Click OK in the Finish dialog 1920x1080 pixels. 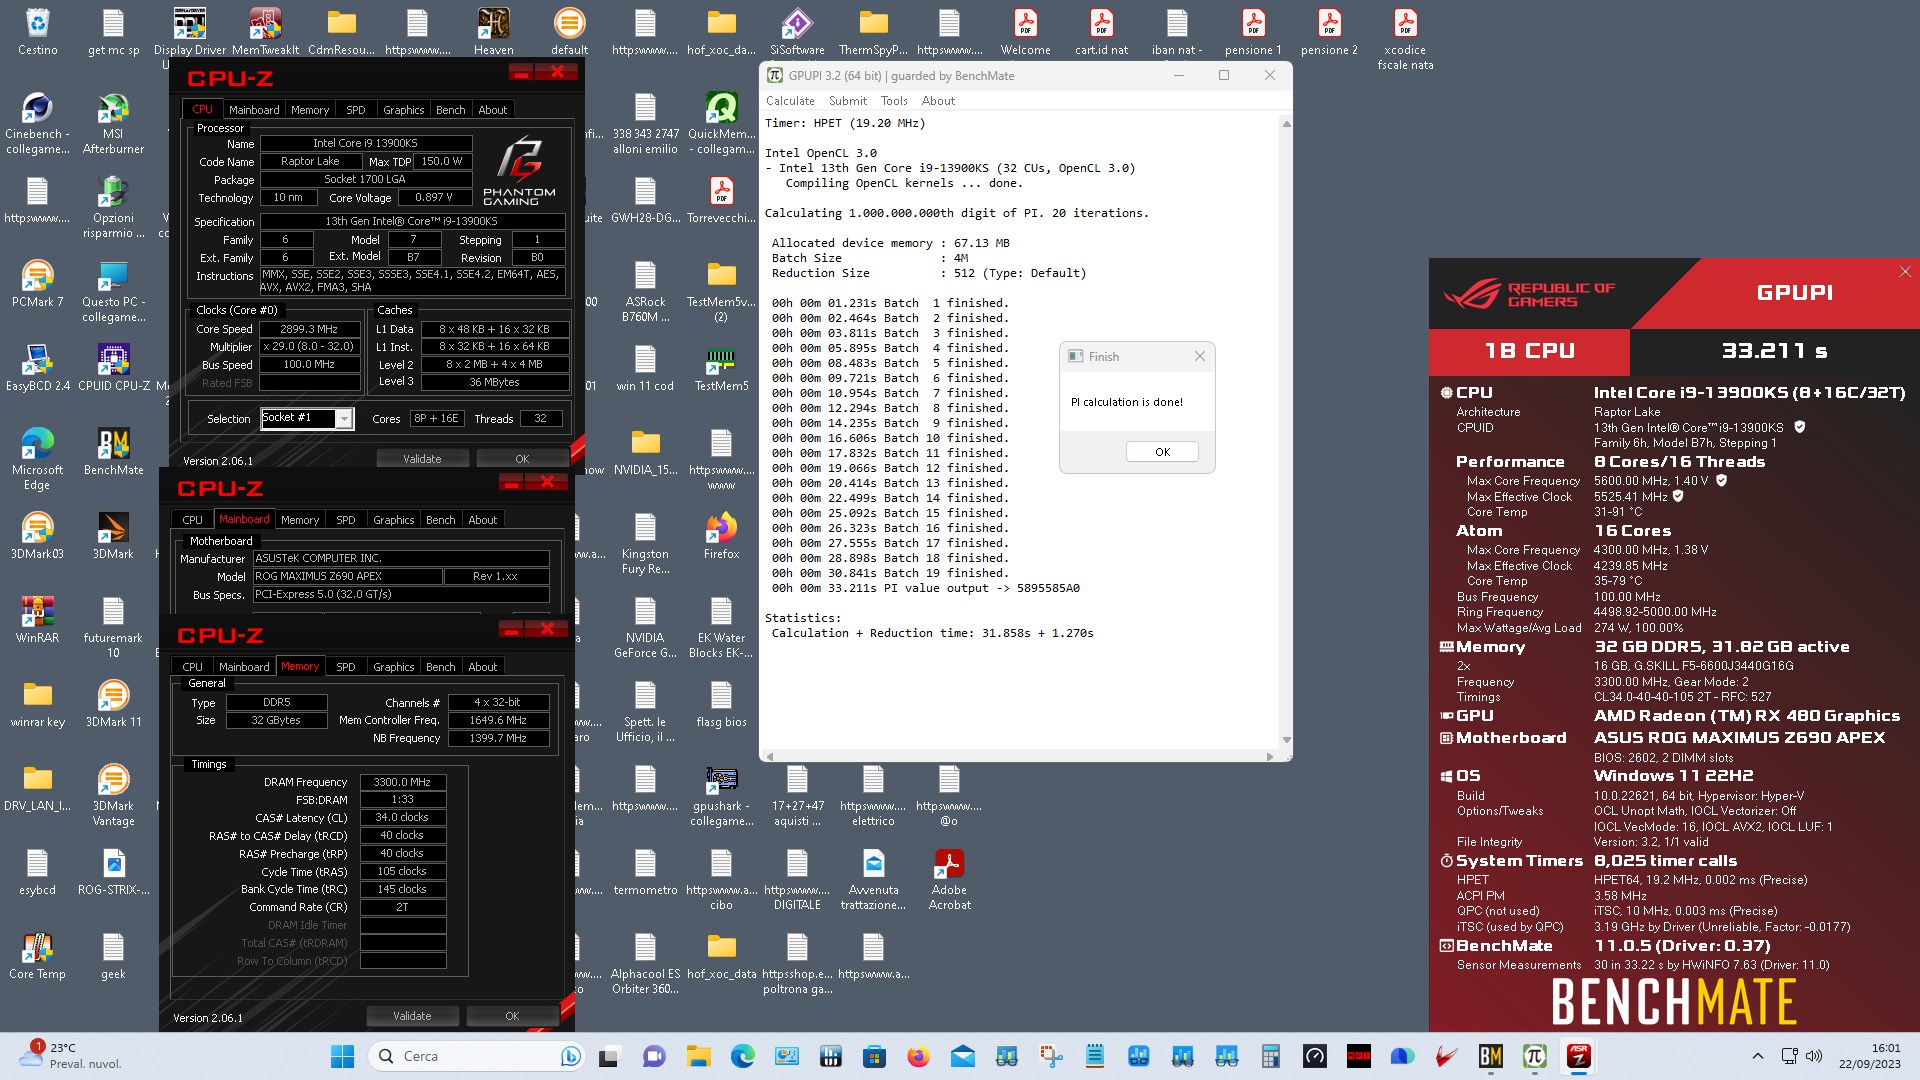(1162, 452)
